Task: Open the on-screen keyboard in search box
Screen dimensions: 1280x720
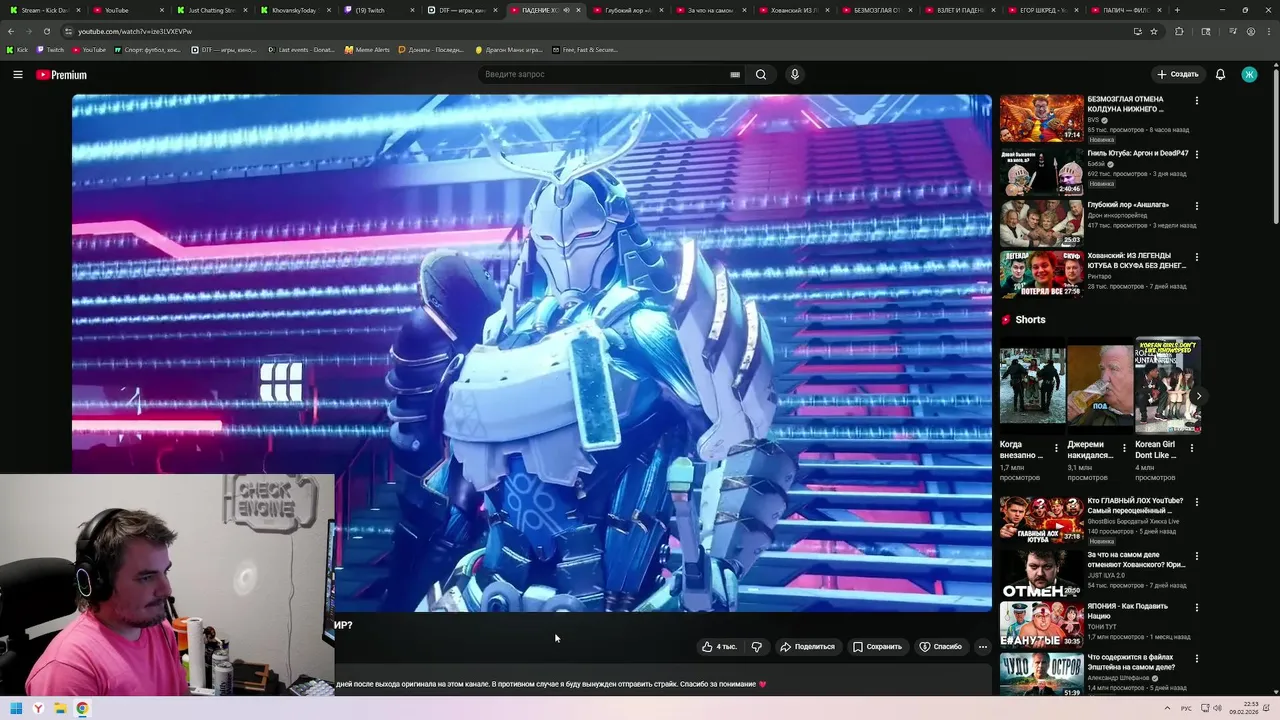Action: [735, 75]
